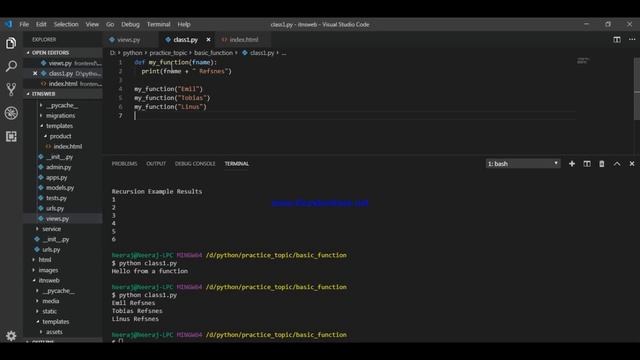
Task: Open apps.py in the file tree
Action: click(56, 178)
